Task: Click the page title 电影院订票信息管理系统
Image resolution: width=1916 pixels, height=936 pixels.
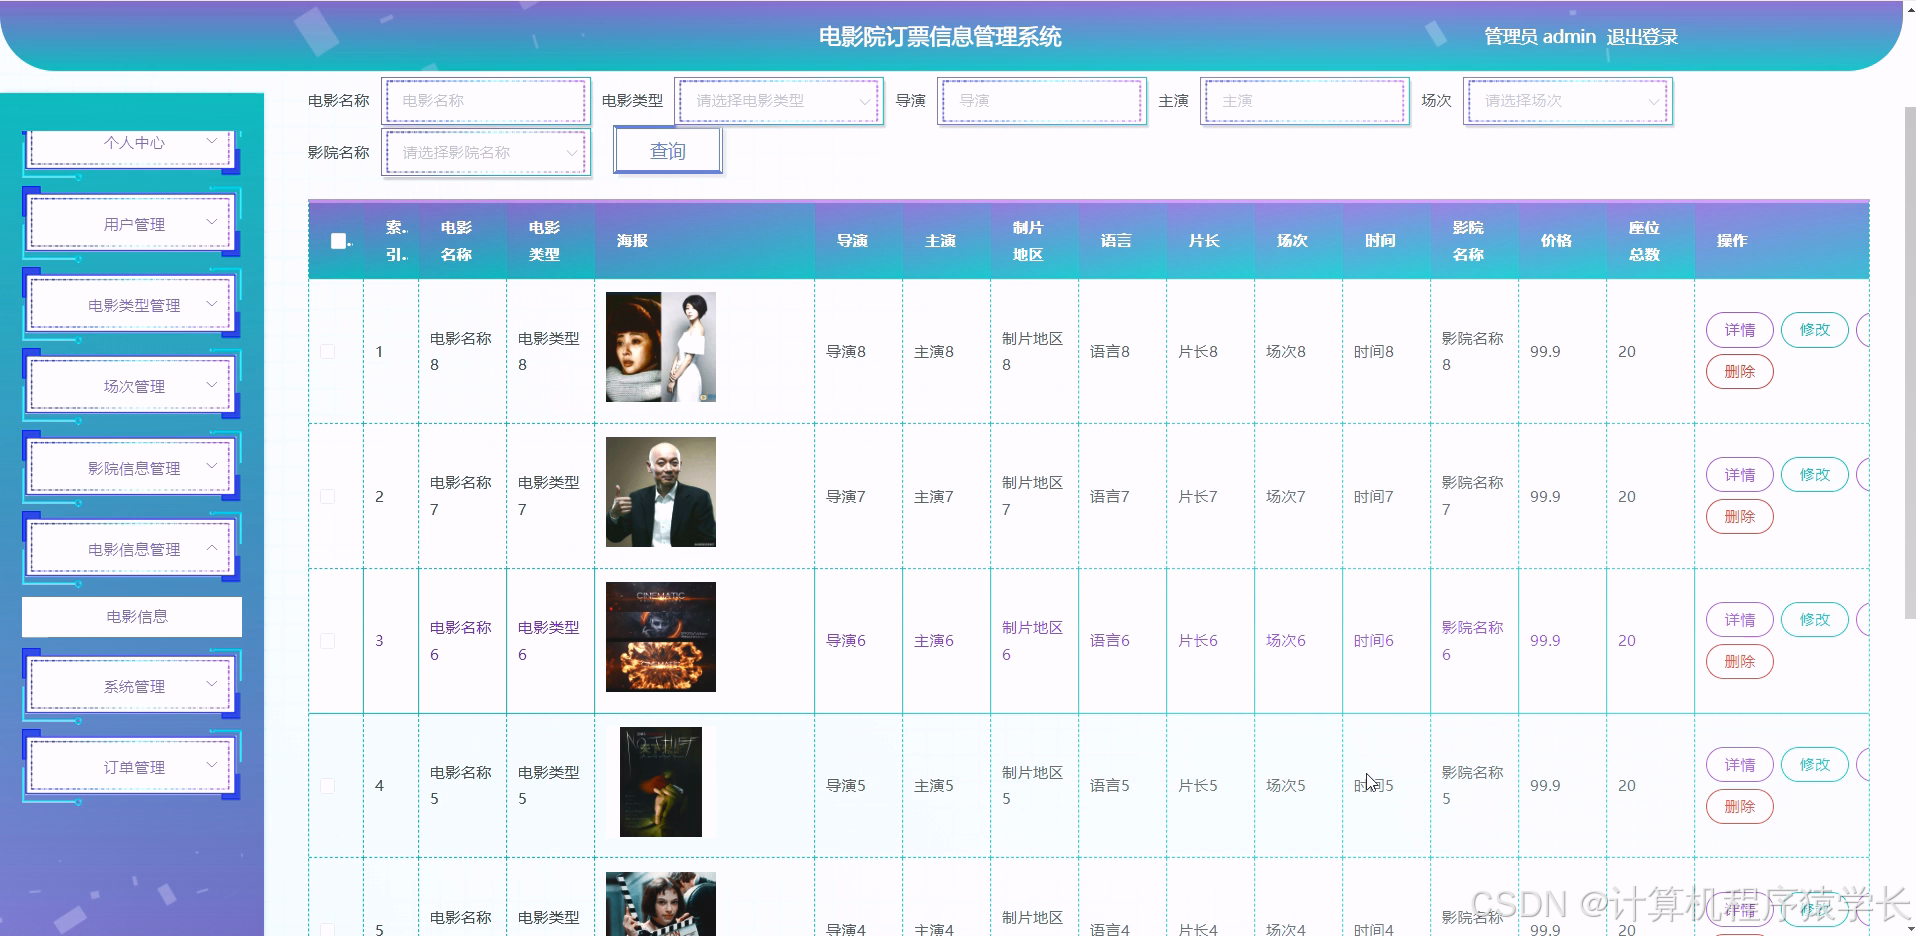Action: point(940,37)
